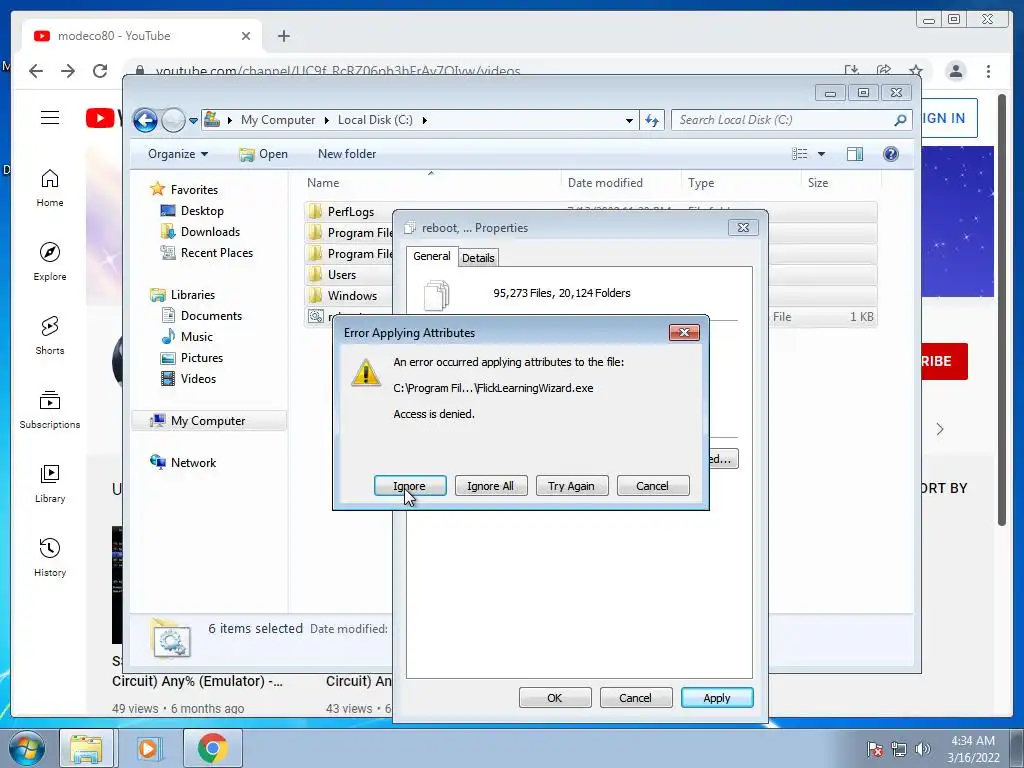The image size is (1024, 768).
Task: Open Explorer recent locations dropdown arrow
Action: pos(193,121)
